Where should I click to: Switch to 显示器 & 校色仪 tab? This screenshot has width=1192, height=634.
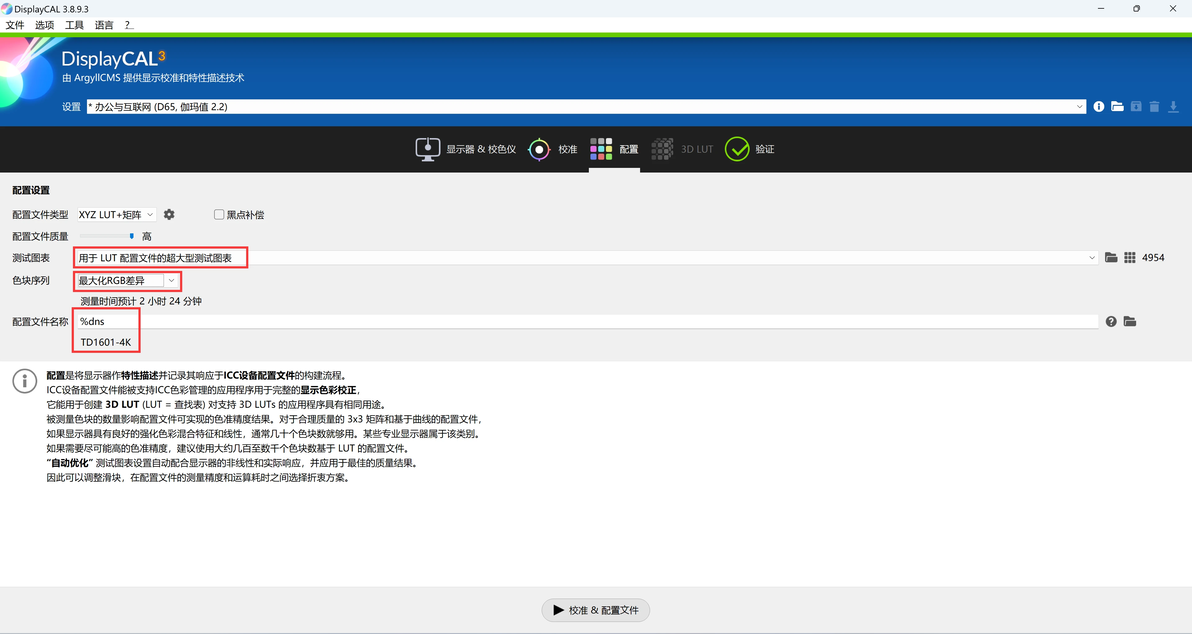click(465, 149)
